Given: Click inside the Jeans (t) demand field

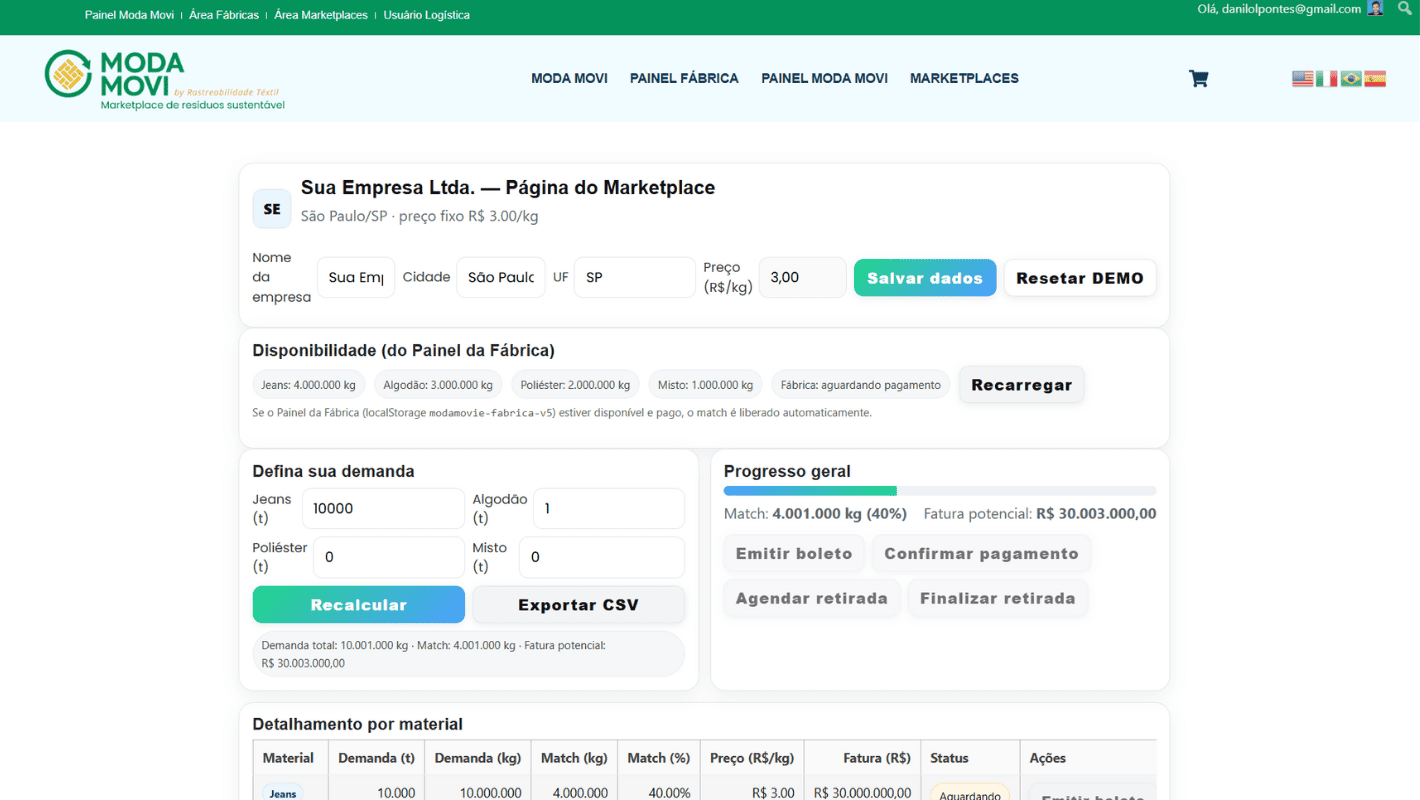Looking at the screenshot, I should [x=383, y=508].
